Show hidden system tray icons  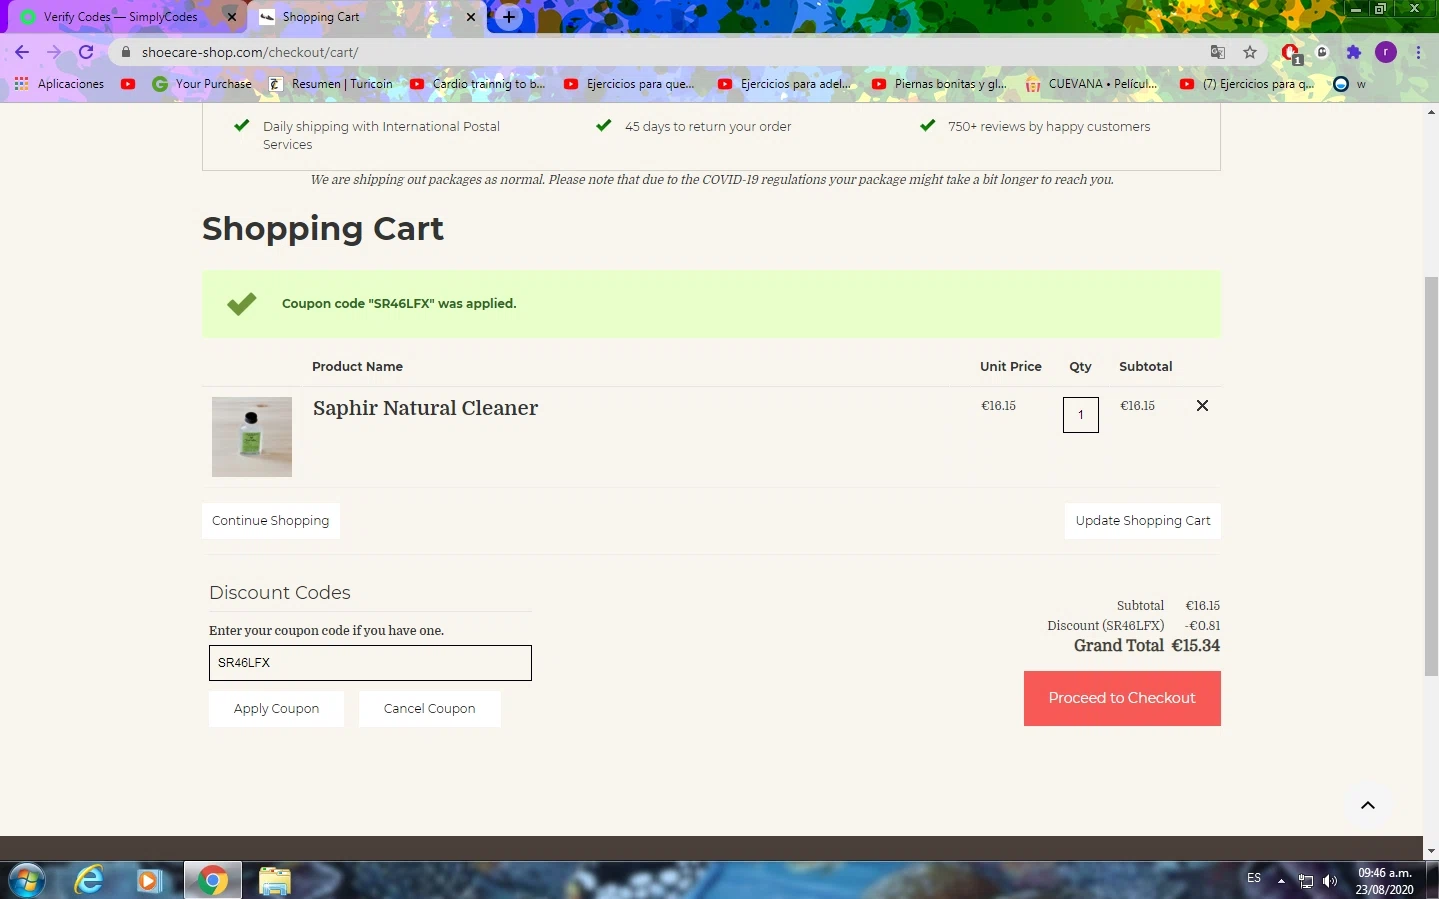point(1281,881)
